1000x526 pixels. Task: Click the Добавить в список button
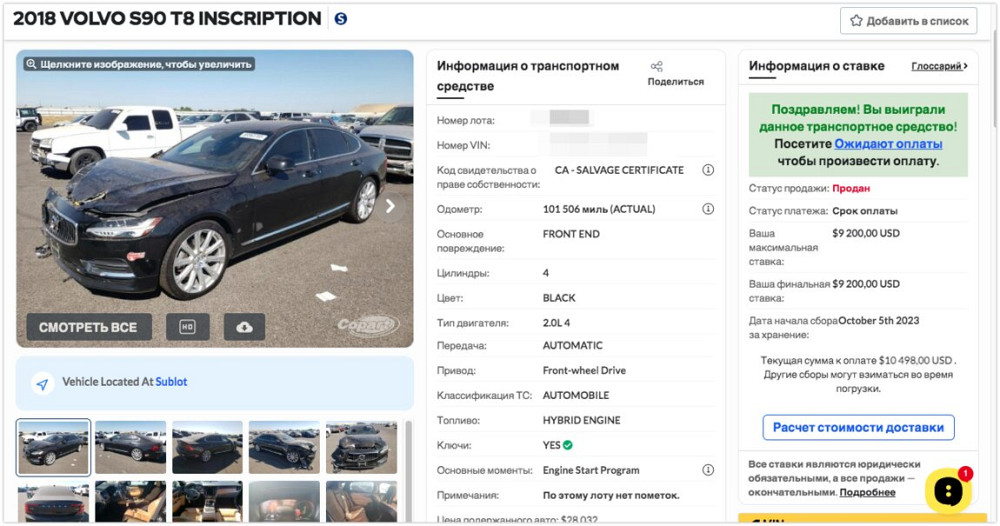(x=909, y=21)
